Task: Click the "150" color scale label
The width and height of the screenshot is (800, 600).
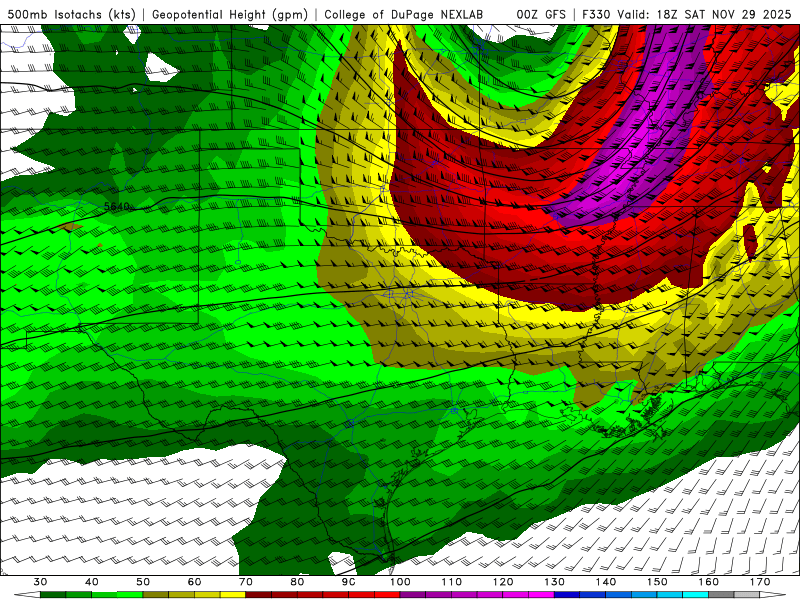Action: click(657, 582)
